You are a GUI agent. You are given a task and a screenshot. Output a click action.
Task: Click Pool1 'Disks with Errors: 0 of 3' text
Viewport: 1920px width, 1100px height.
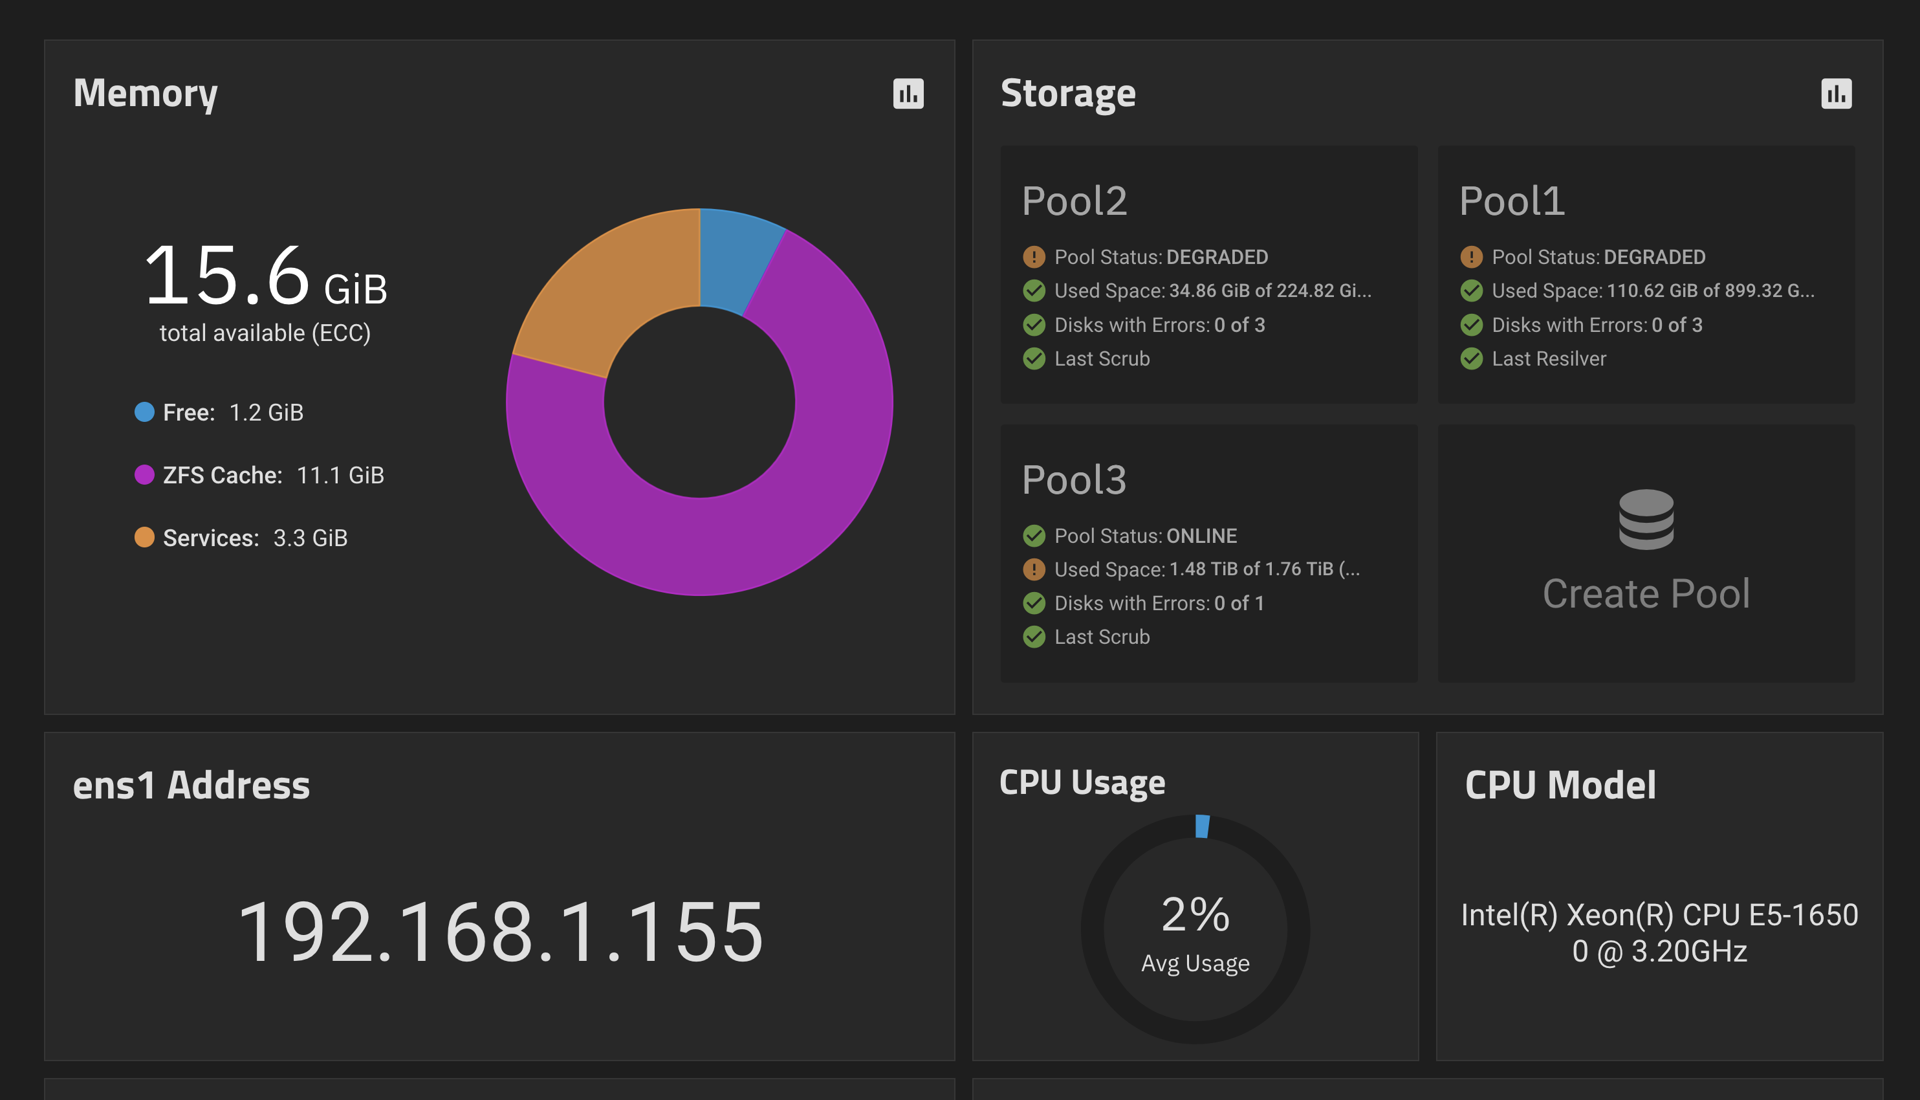1597,325
